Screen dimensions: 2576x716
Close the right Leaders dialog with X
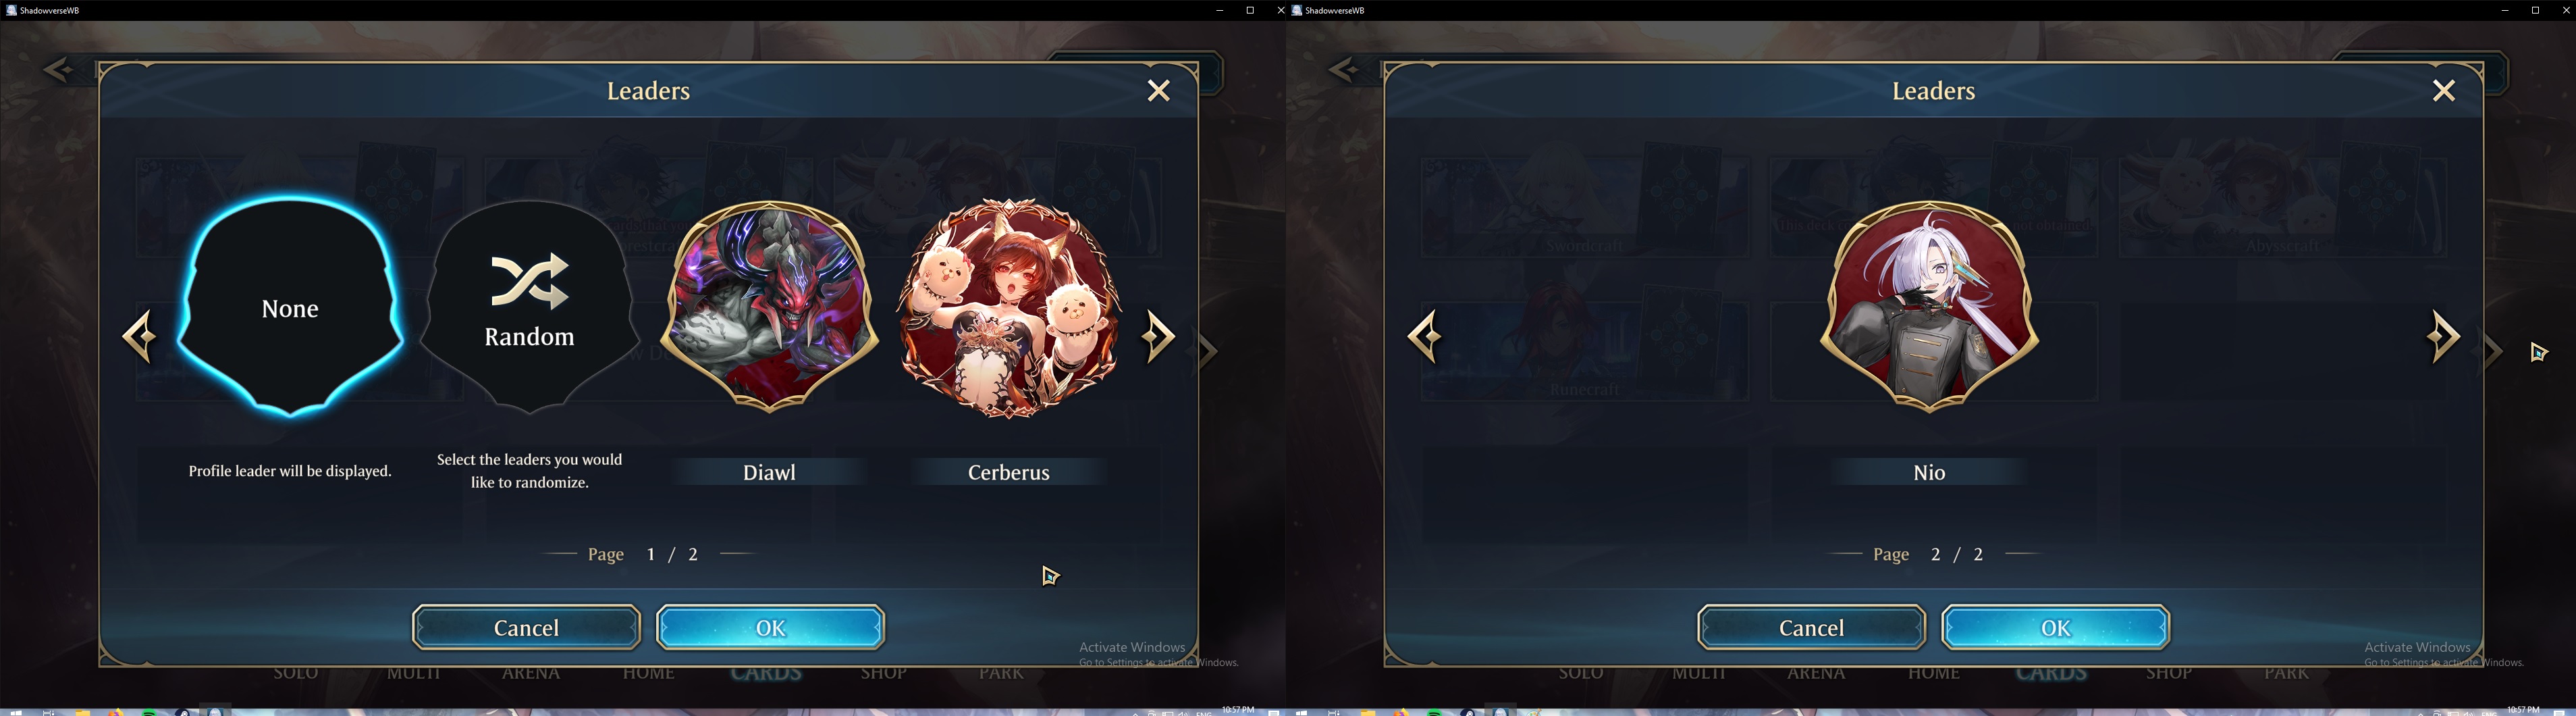pos(2444,91)
